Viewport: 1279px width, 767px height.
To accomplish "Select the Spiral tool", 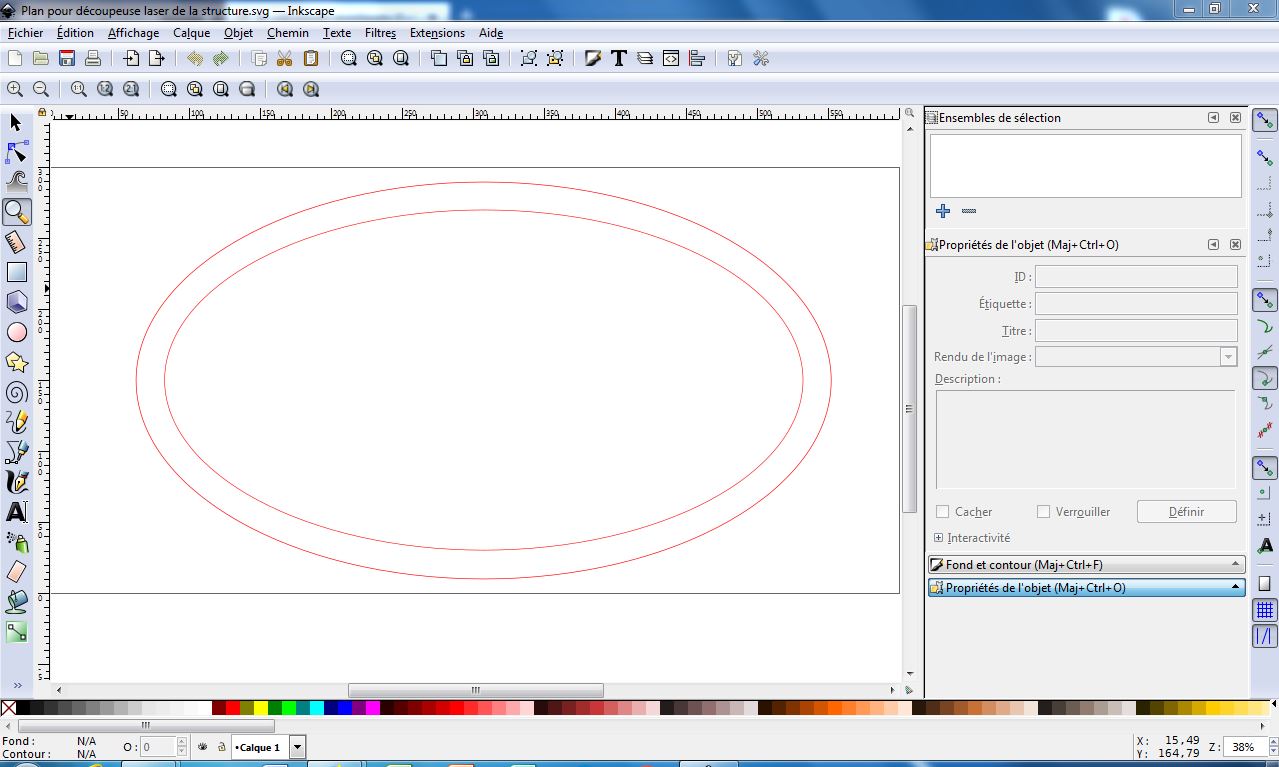I will point(16,392).
